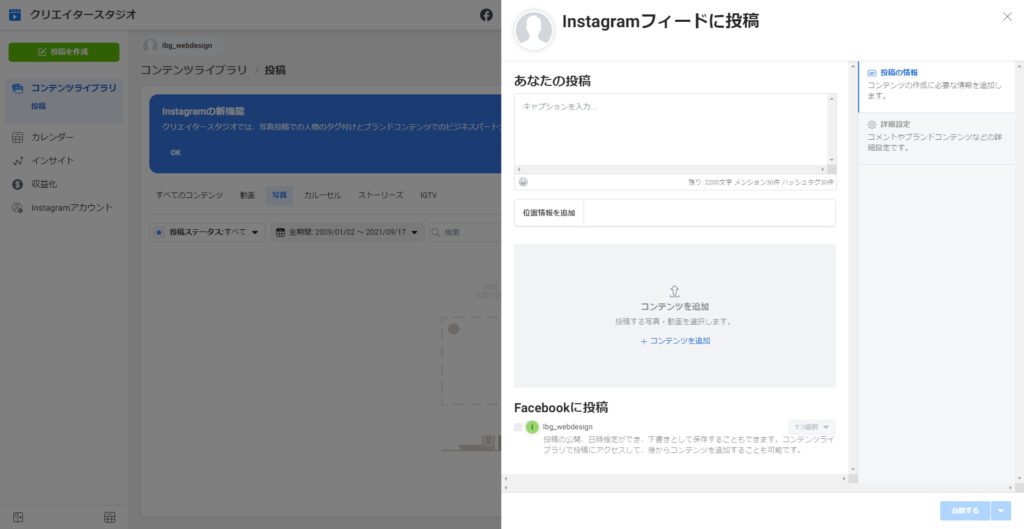The image size is (1024, 529).
Task: Click the green lbg_webdesign Facebook page avatar
Action: 532,427
